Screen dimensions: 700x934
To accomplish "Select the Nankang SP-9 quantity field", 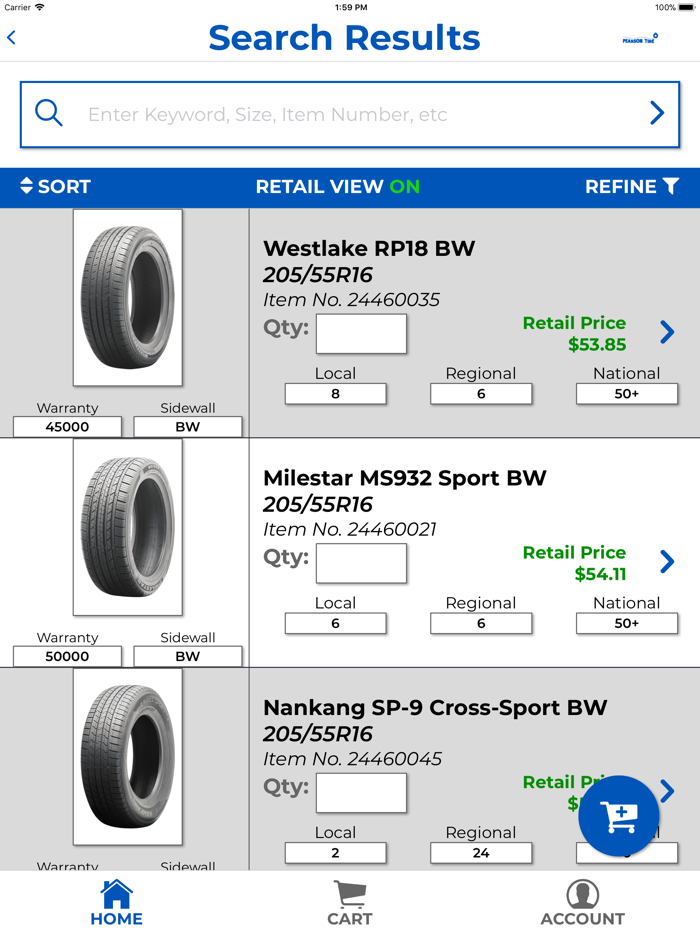I will 361,793.
